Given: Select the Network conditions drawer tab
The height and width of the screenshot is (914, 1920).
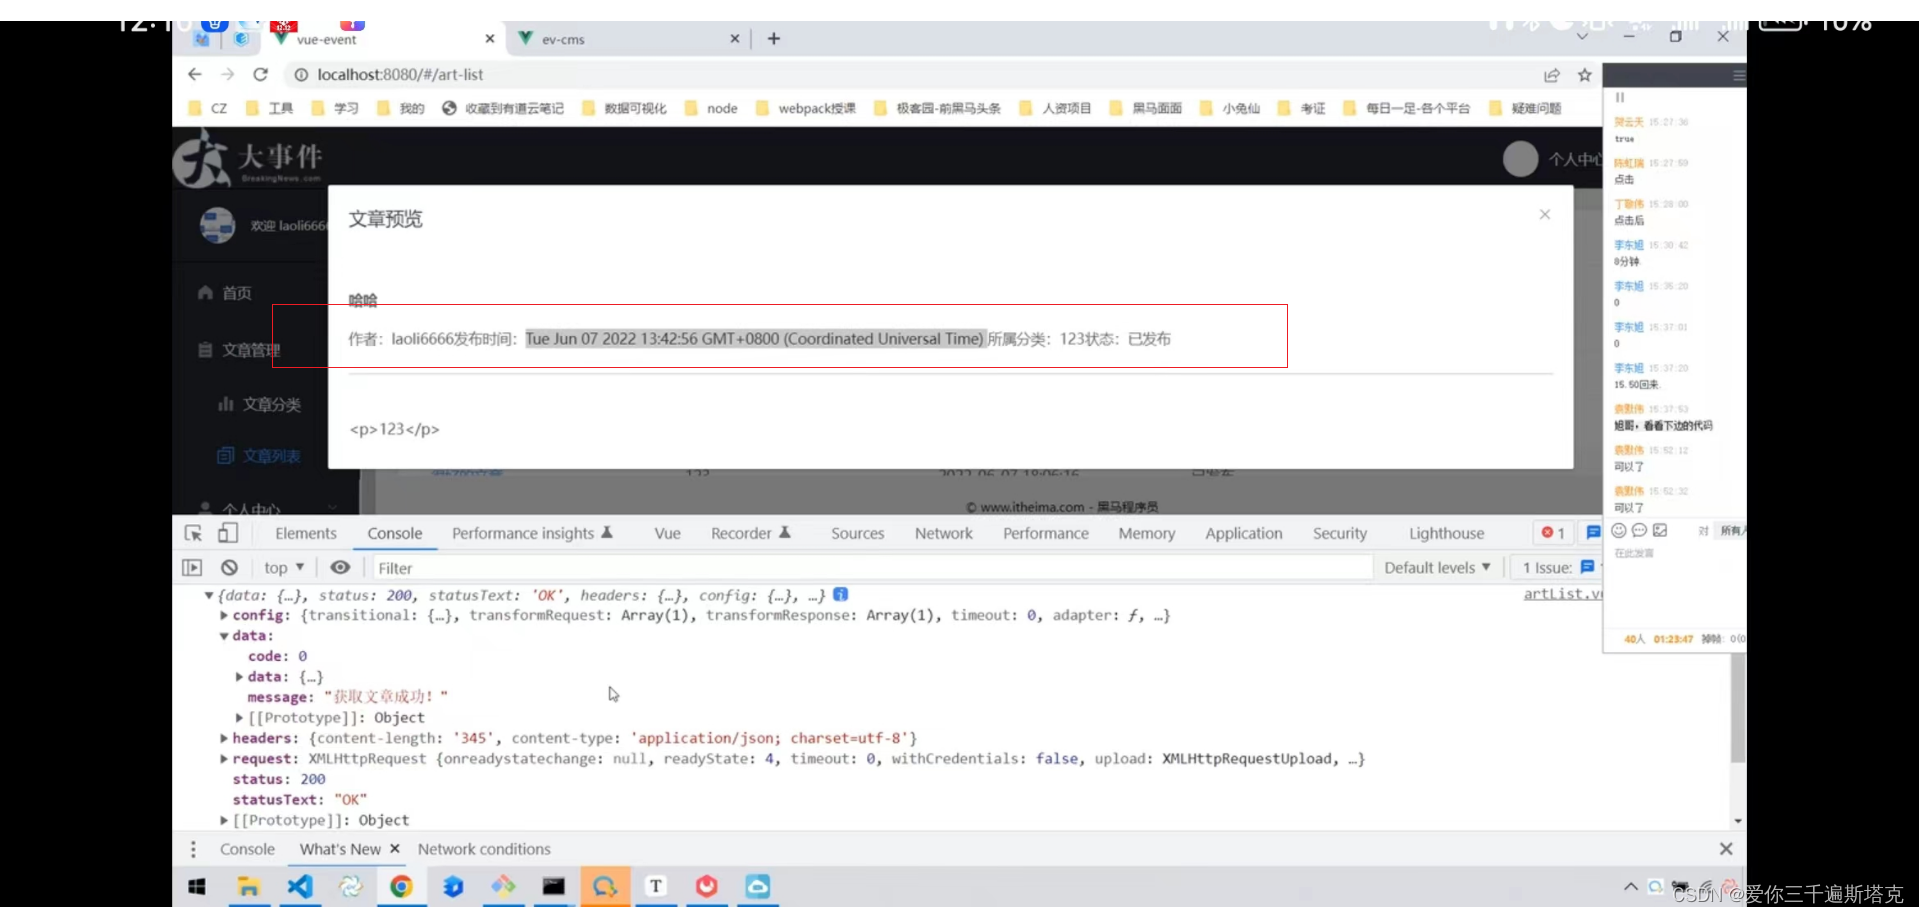Looking at the screenshot, I should tap(484, 849).
